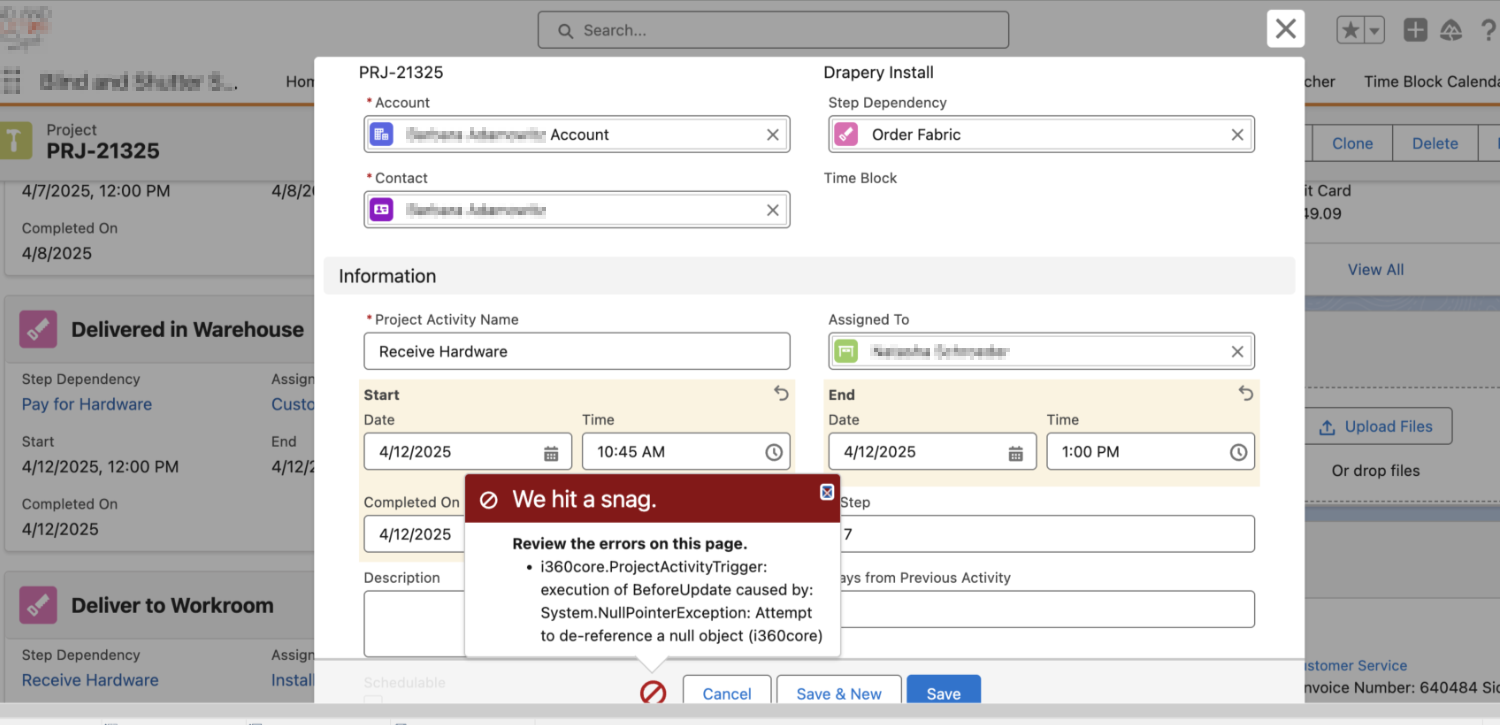The width and height of the screenshot is (1500, 725).
Task: Clear the Assigned To field
Action: (1237, 352)
